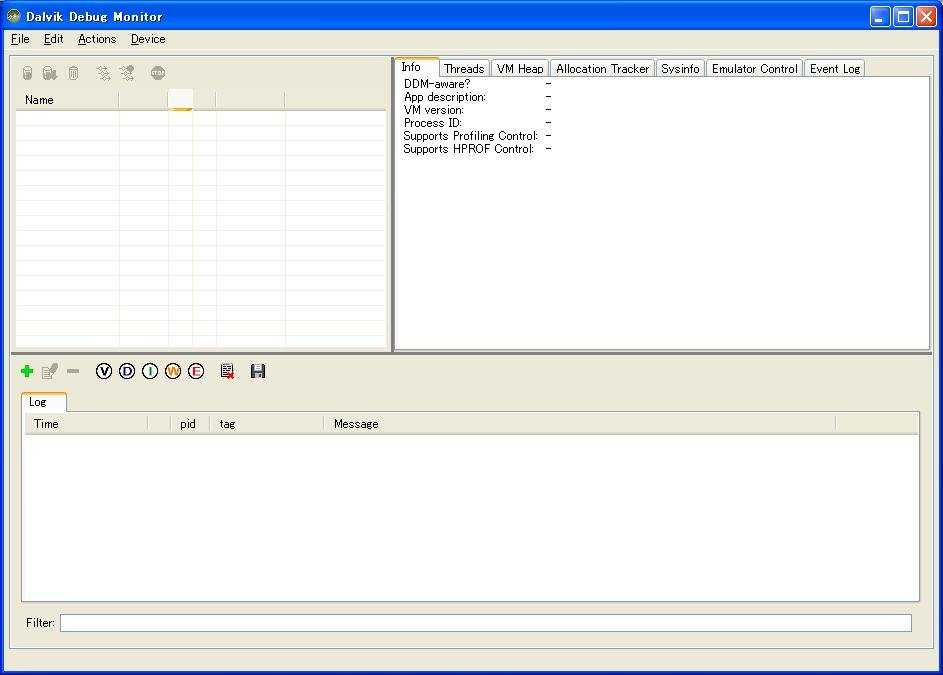Click the Time column header
Viewport: 943px width, 675px height.
click(x=86, y=424)
